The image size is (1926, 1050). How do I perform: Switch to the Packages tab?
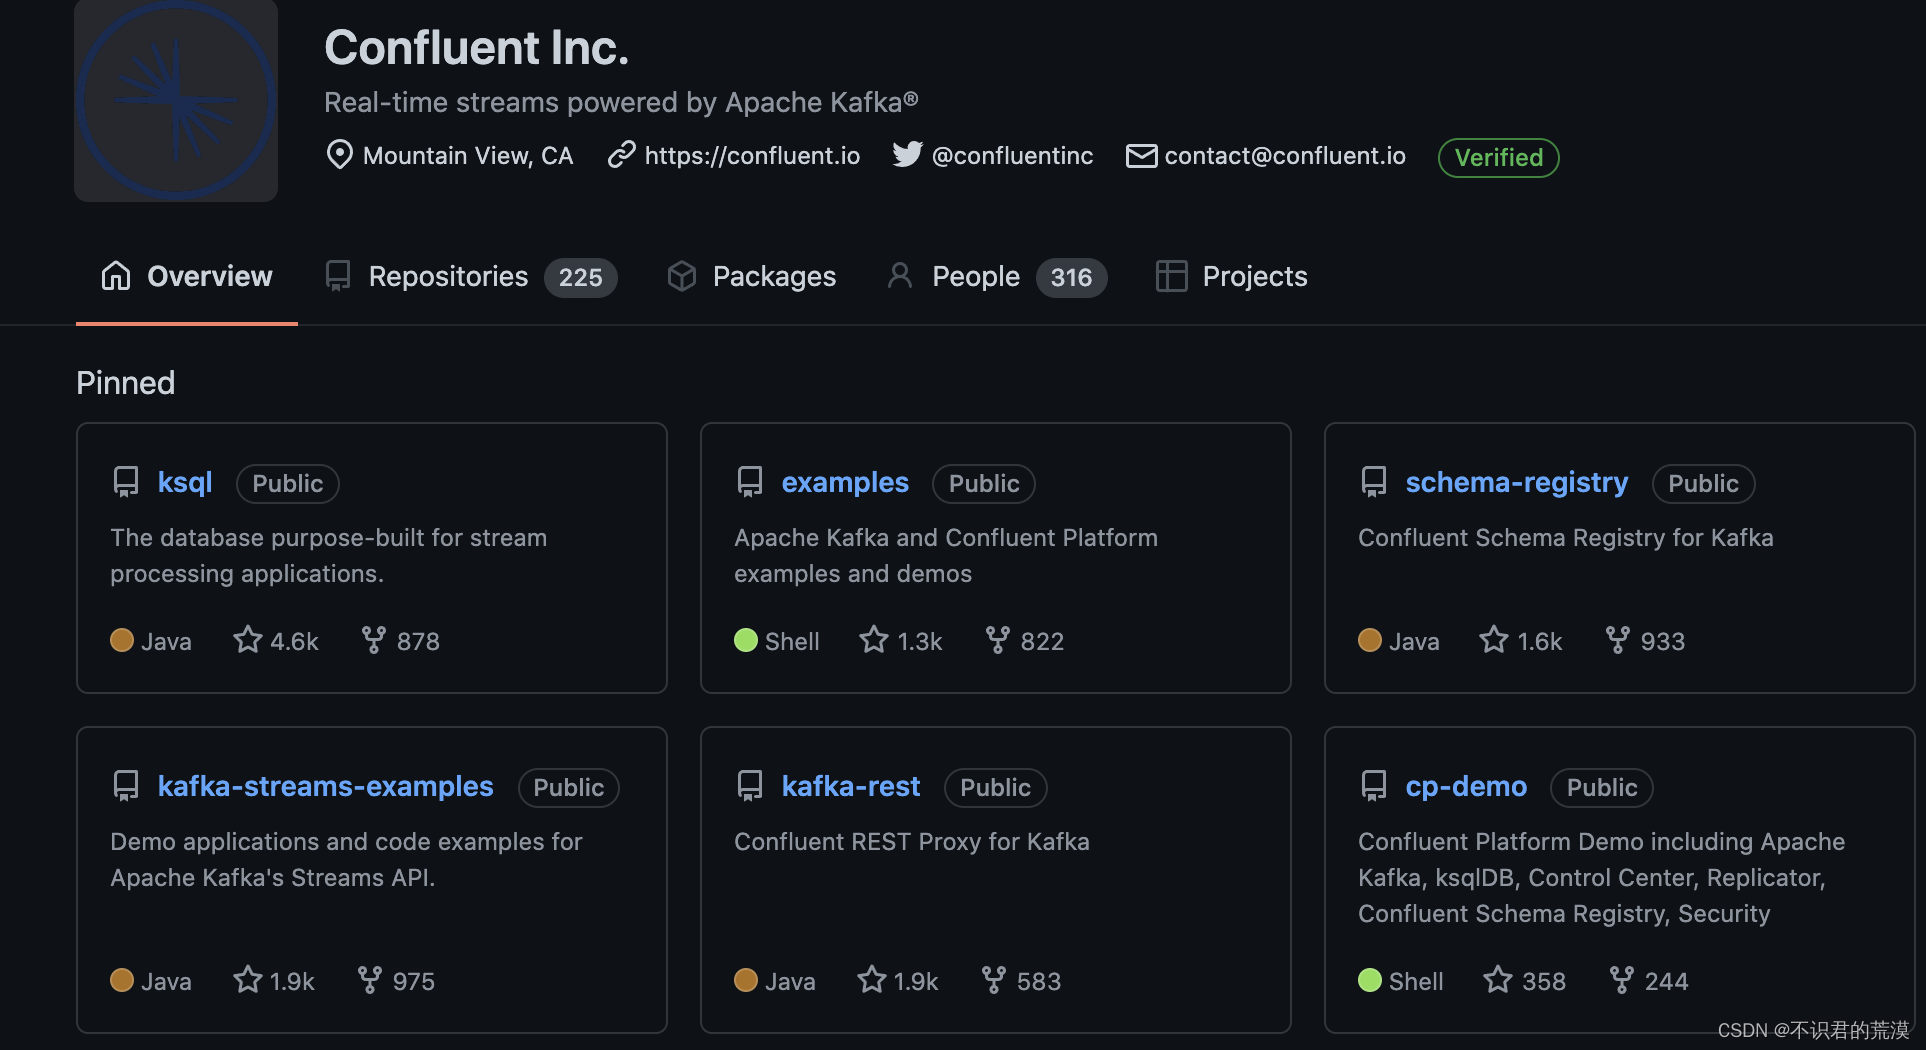pos(774,277)
